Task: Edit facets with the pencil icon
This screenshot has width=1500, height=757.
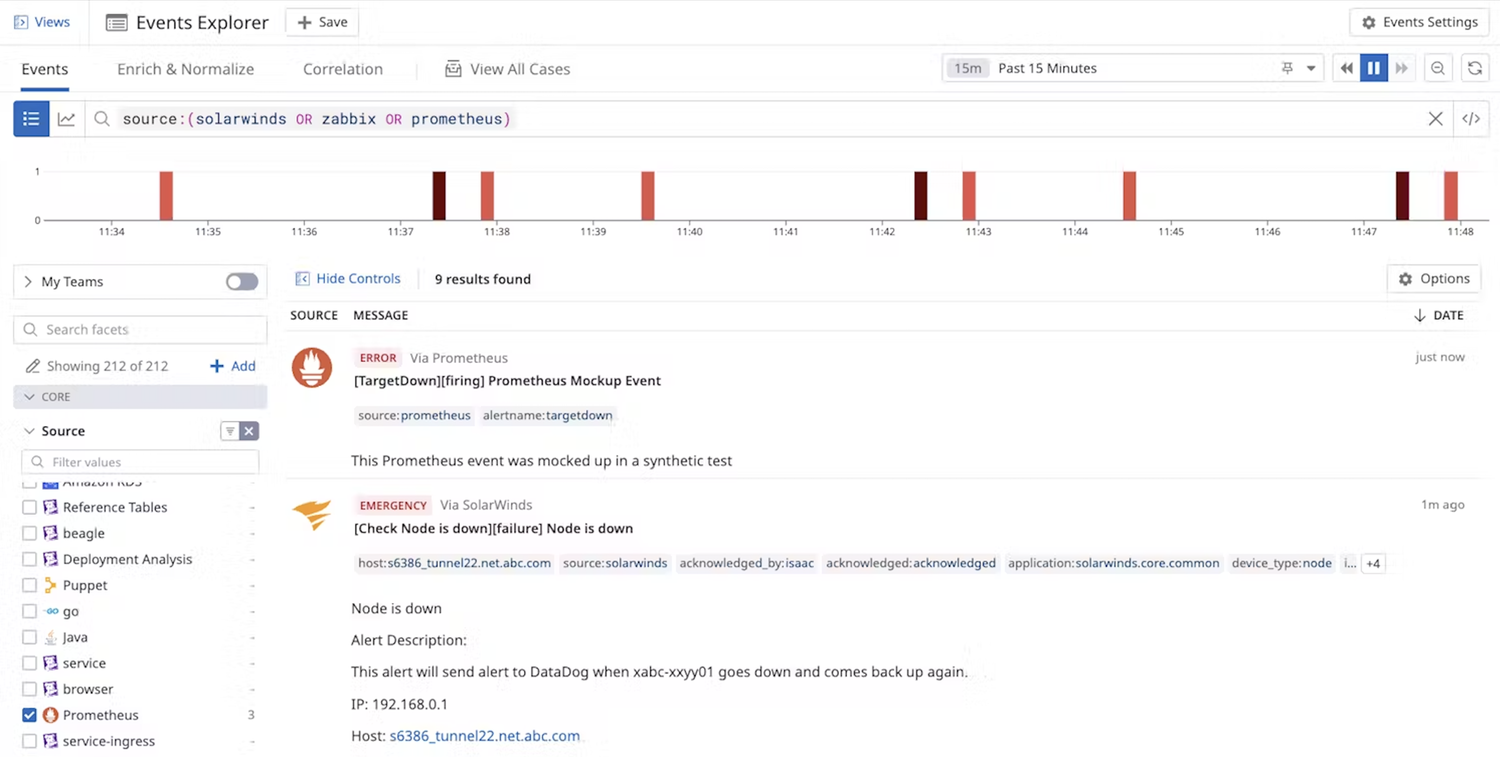Action: click(x=33, y=366)
